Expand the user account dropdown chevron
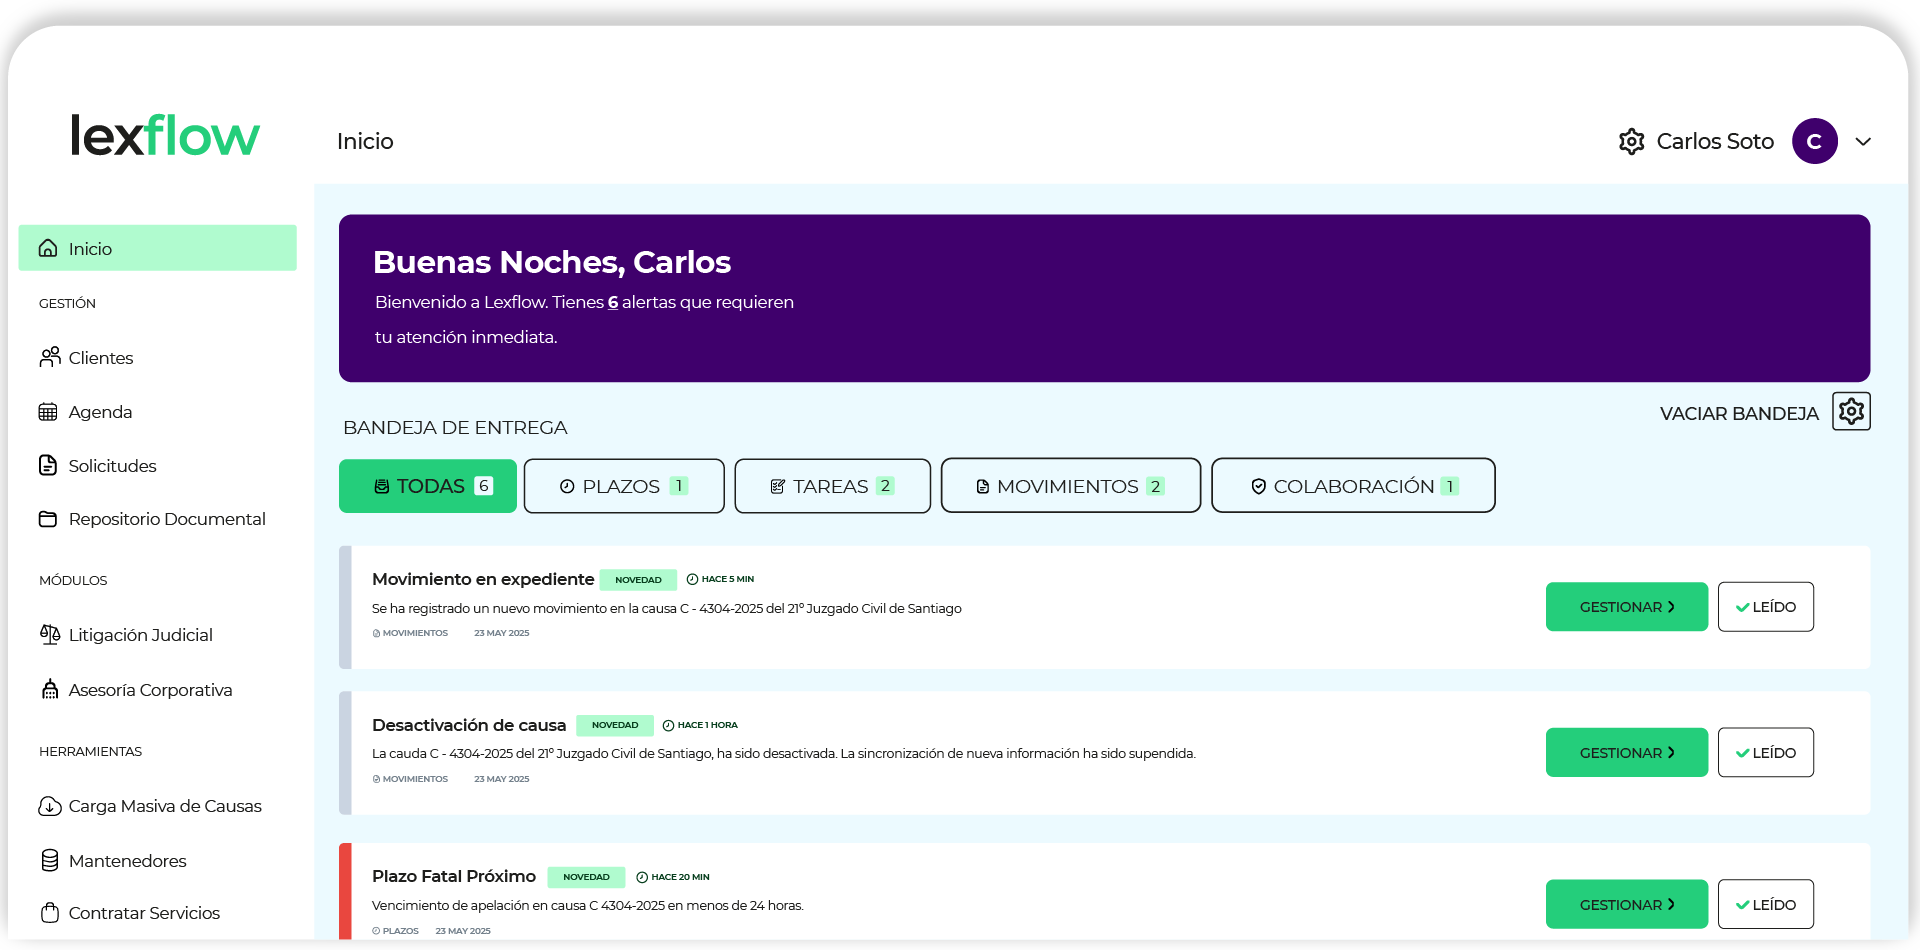 [x=1863, y=142]
